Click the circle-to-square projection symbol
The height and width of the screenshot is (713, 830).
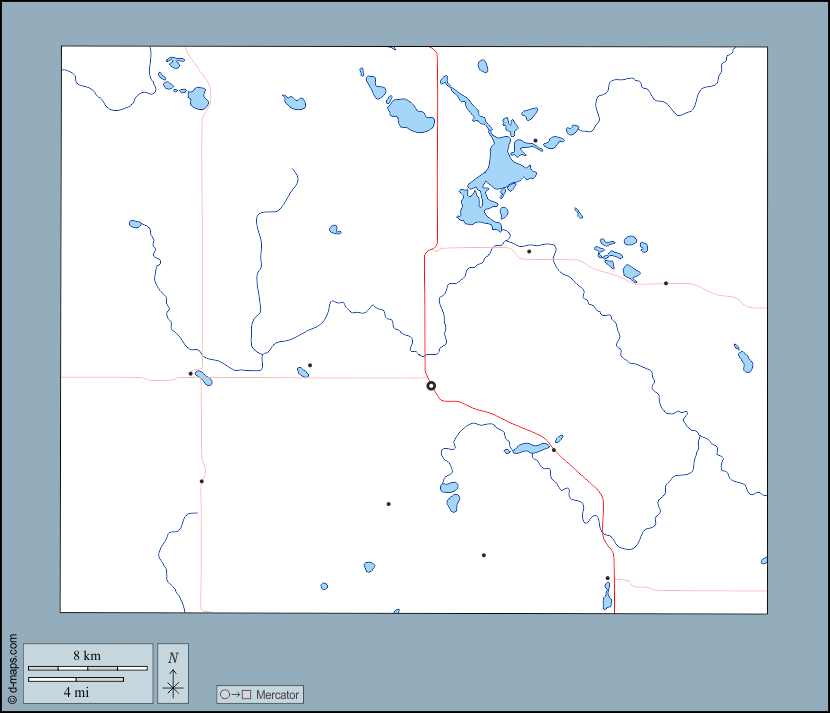236,694
